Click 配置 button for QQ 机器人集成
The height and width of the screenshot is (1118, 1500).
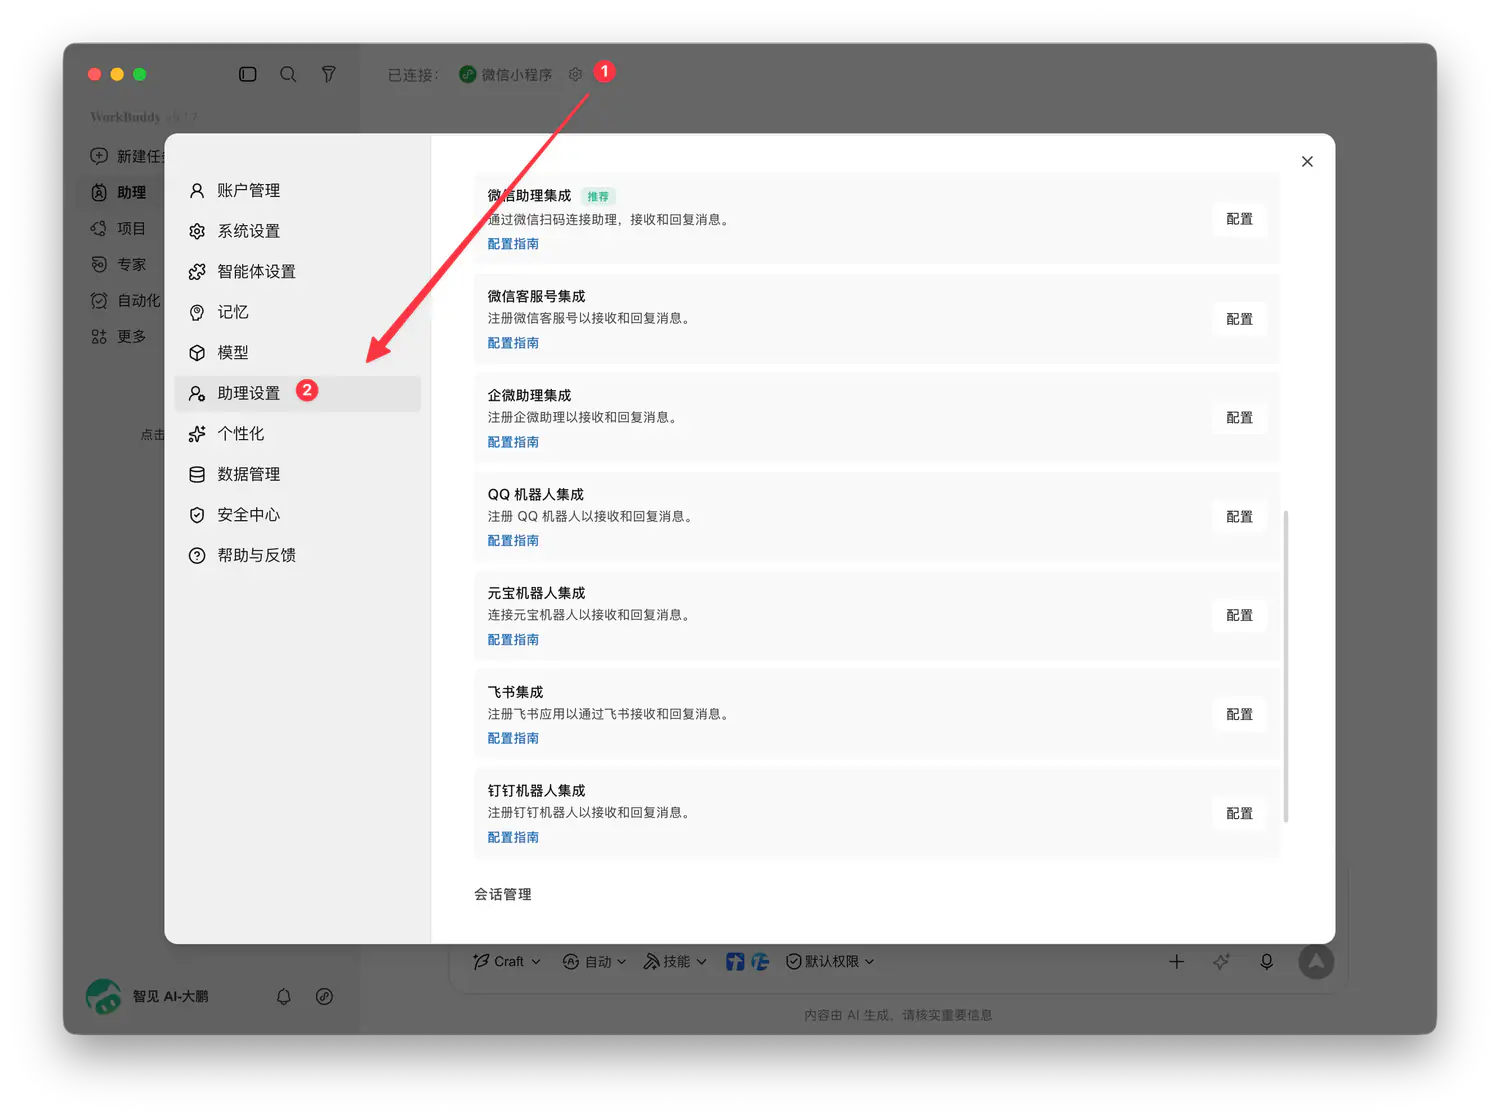point(1239,516)
